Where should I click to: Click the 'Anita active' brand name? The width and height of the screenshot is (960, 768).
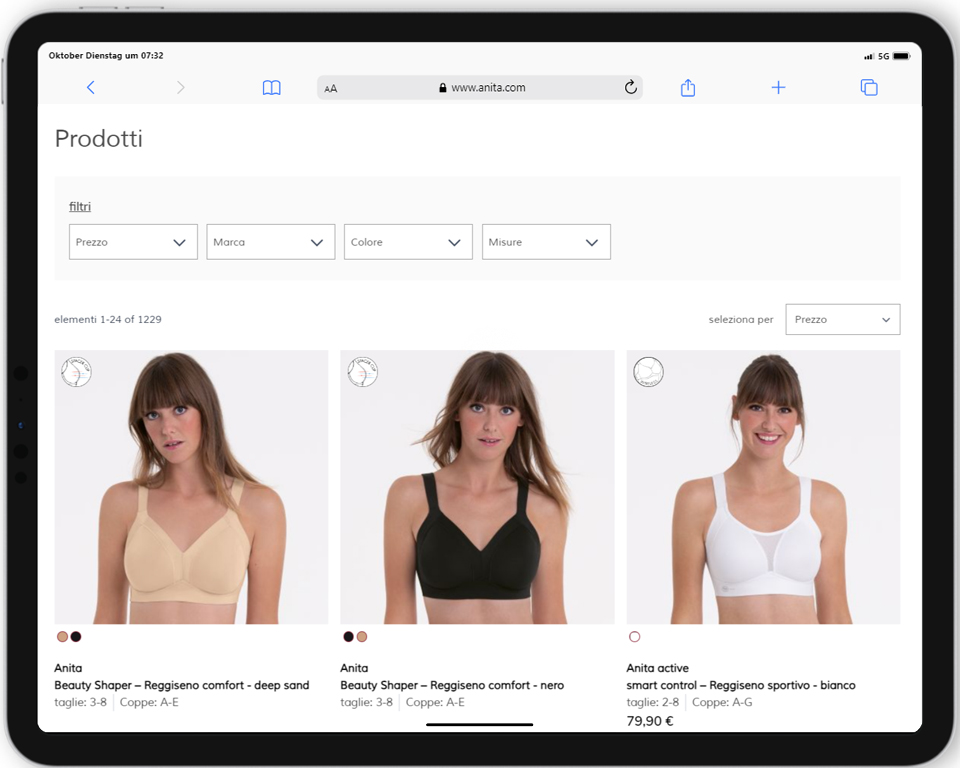(x=658, y=668)
